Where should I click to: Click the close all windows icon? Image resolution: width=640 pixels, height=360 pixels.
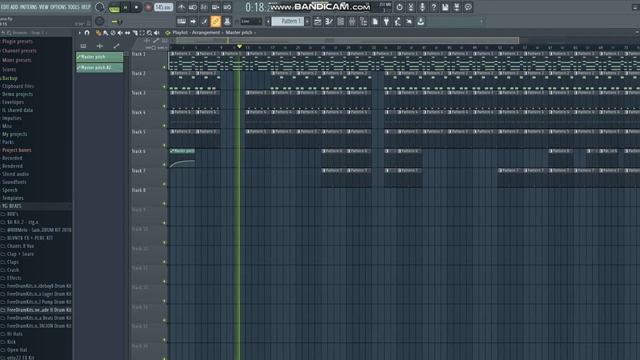[409, 21]
